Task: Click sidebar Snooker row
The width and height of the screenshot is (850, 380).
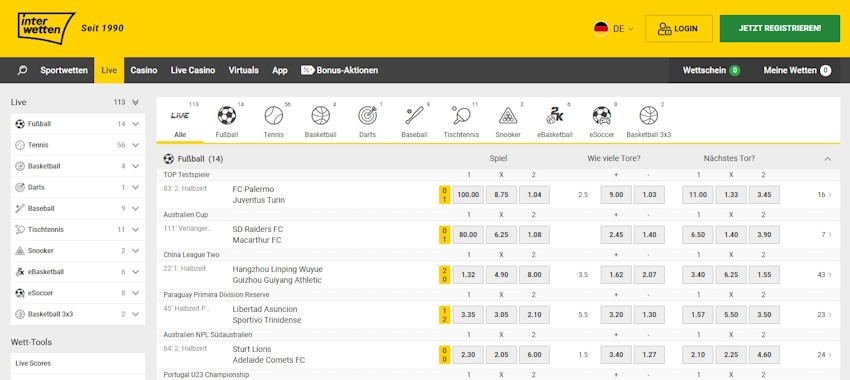Action: pos(78,250)
